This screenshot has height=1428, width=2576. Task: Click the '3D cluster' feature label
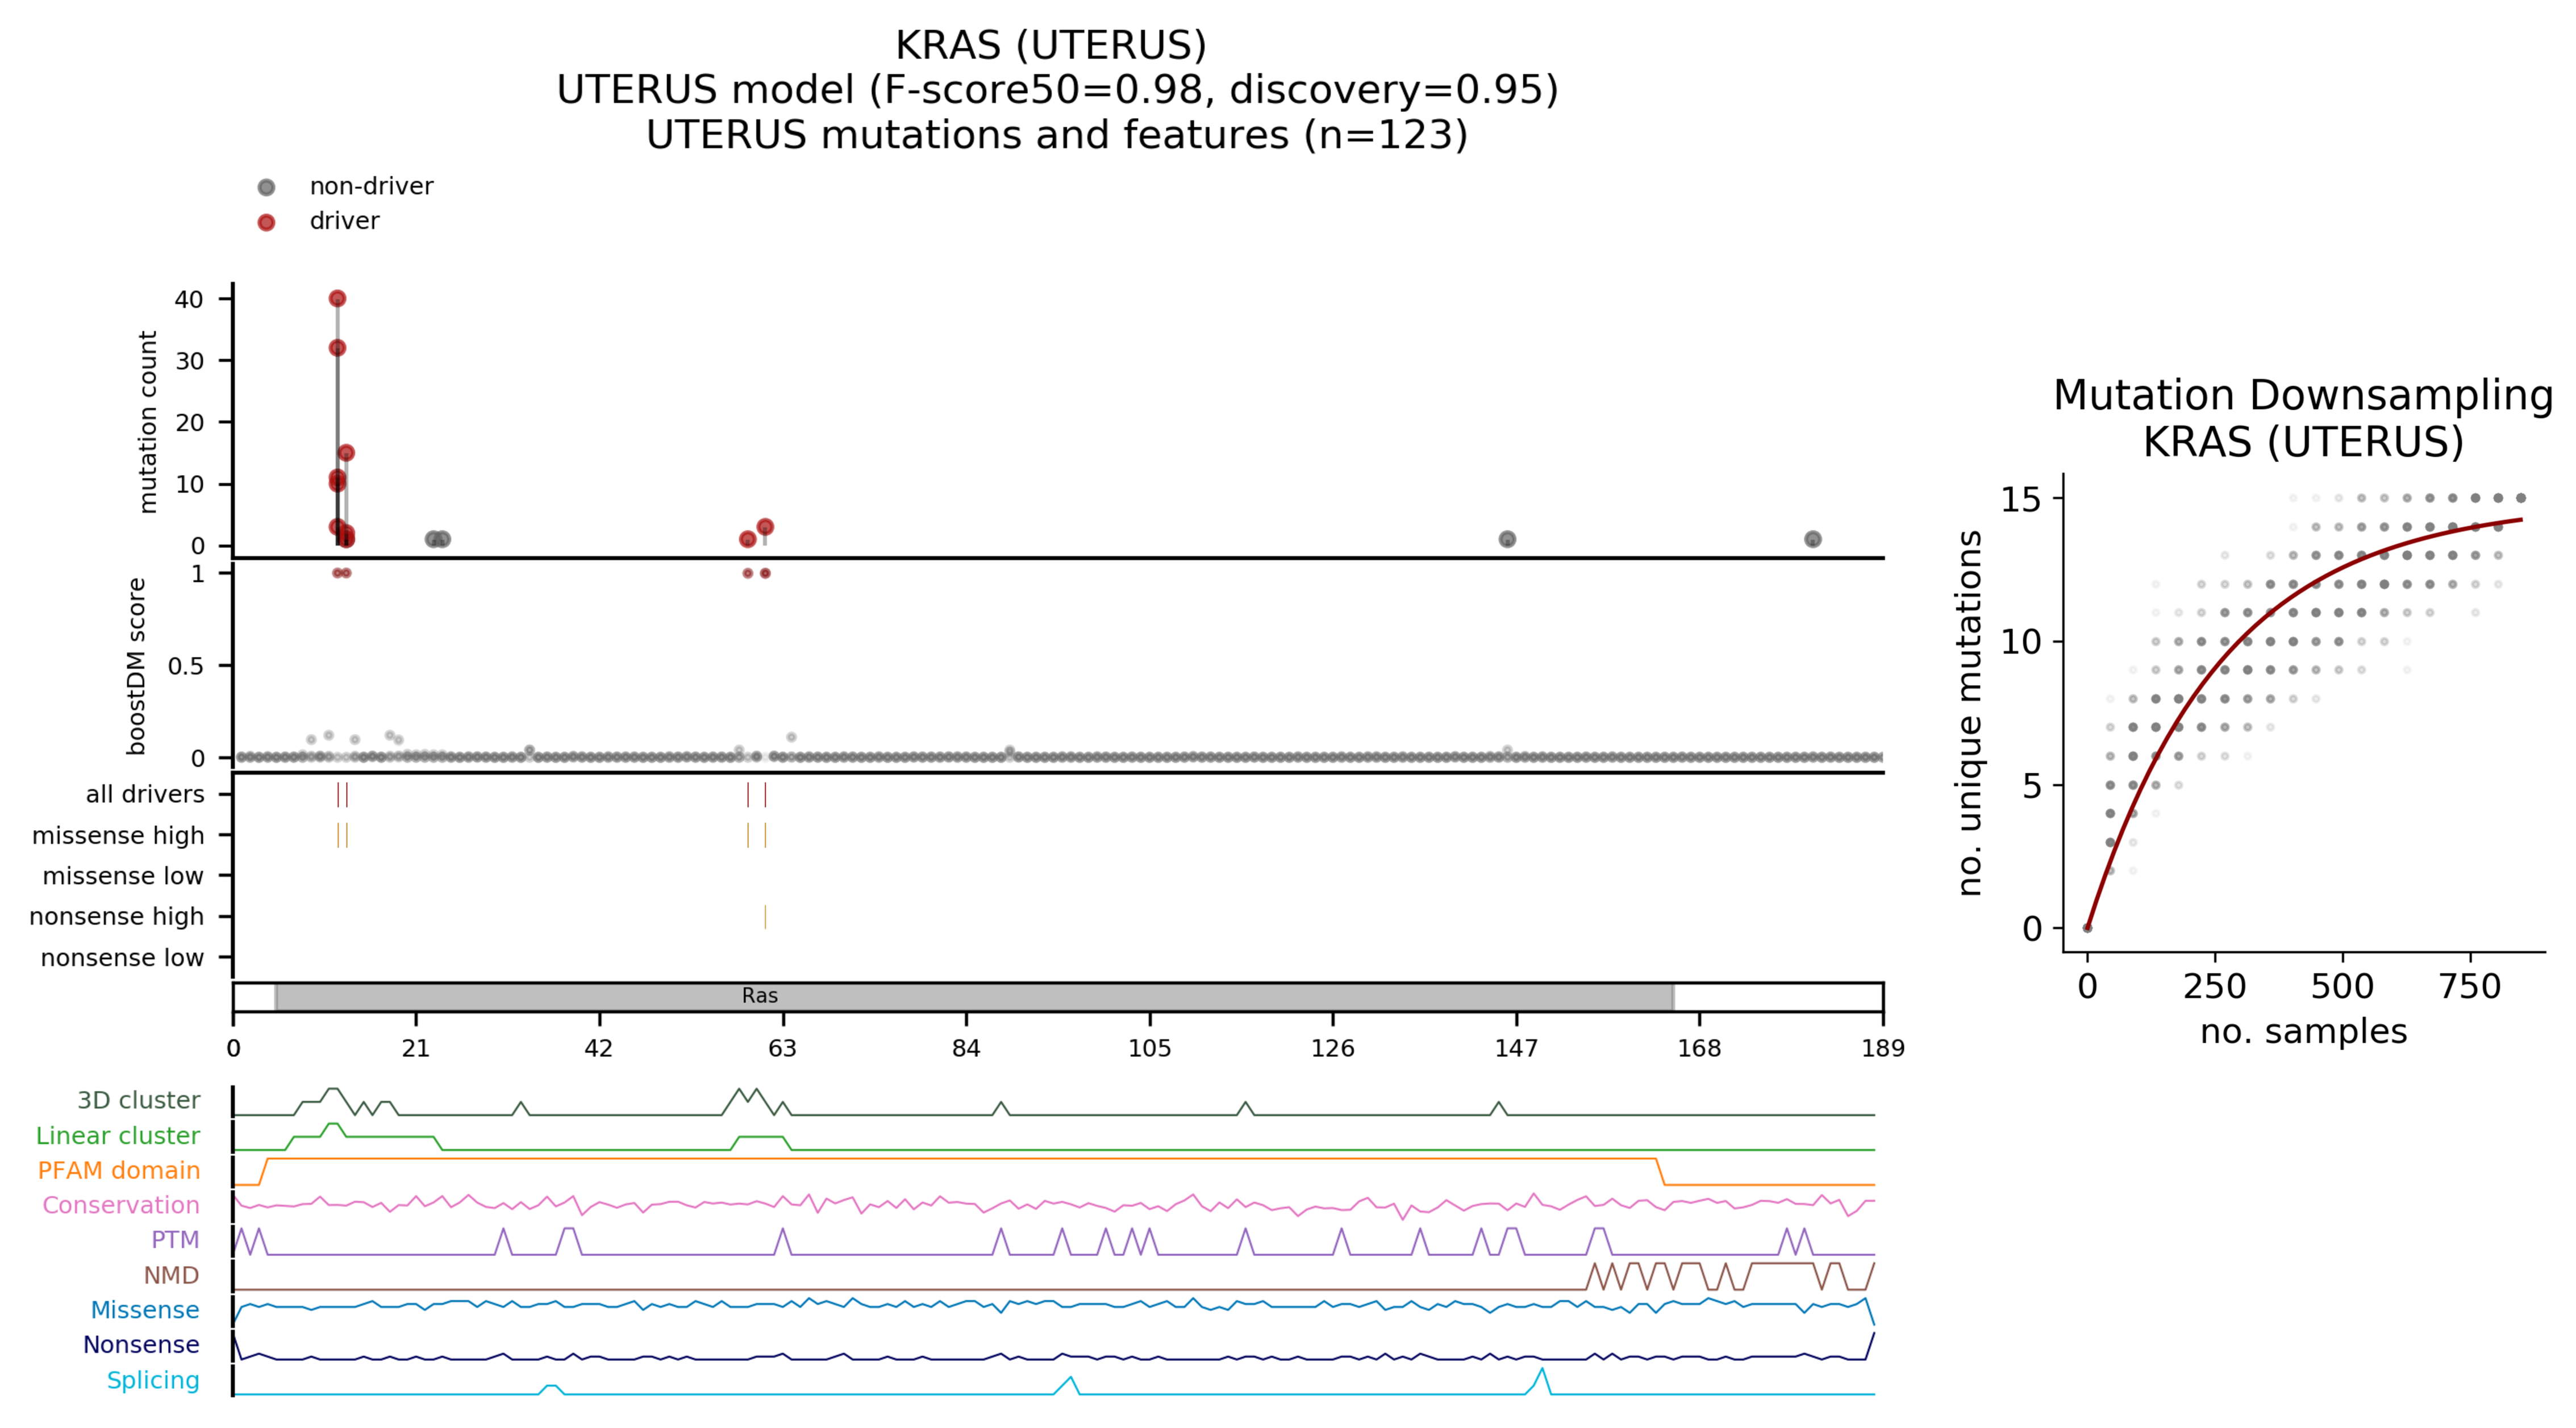click(x=138, y=1100)
